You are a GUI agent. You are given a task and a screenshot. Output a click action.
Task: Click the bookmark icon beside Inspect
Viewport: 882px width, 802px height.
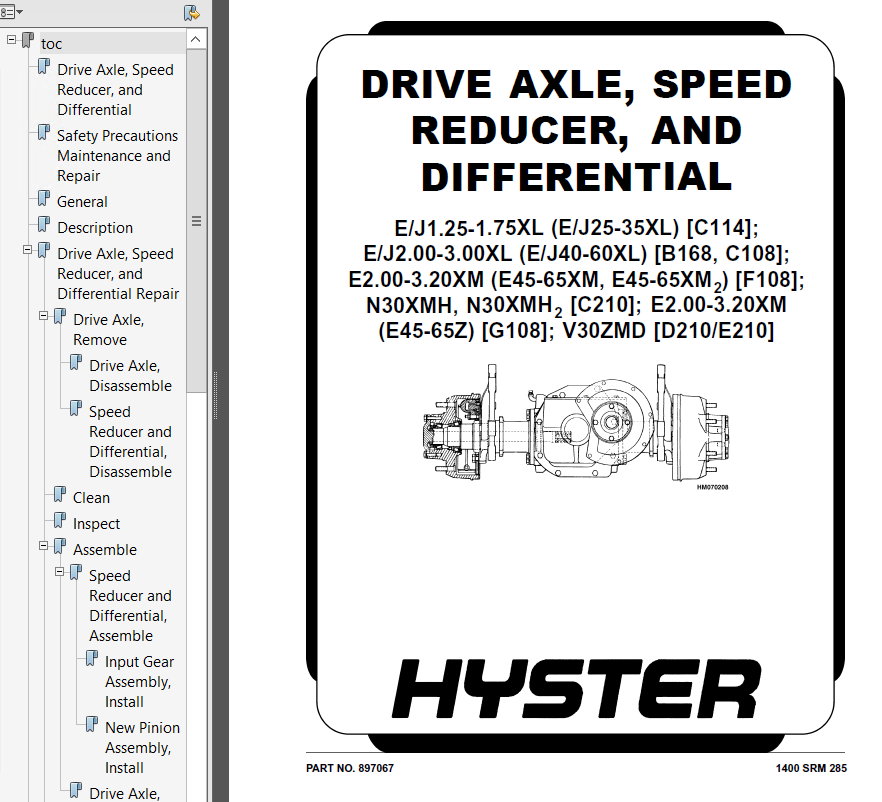tap(60, 520)
